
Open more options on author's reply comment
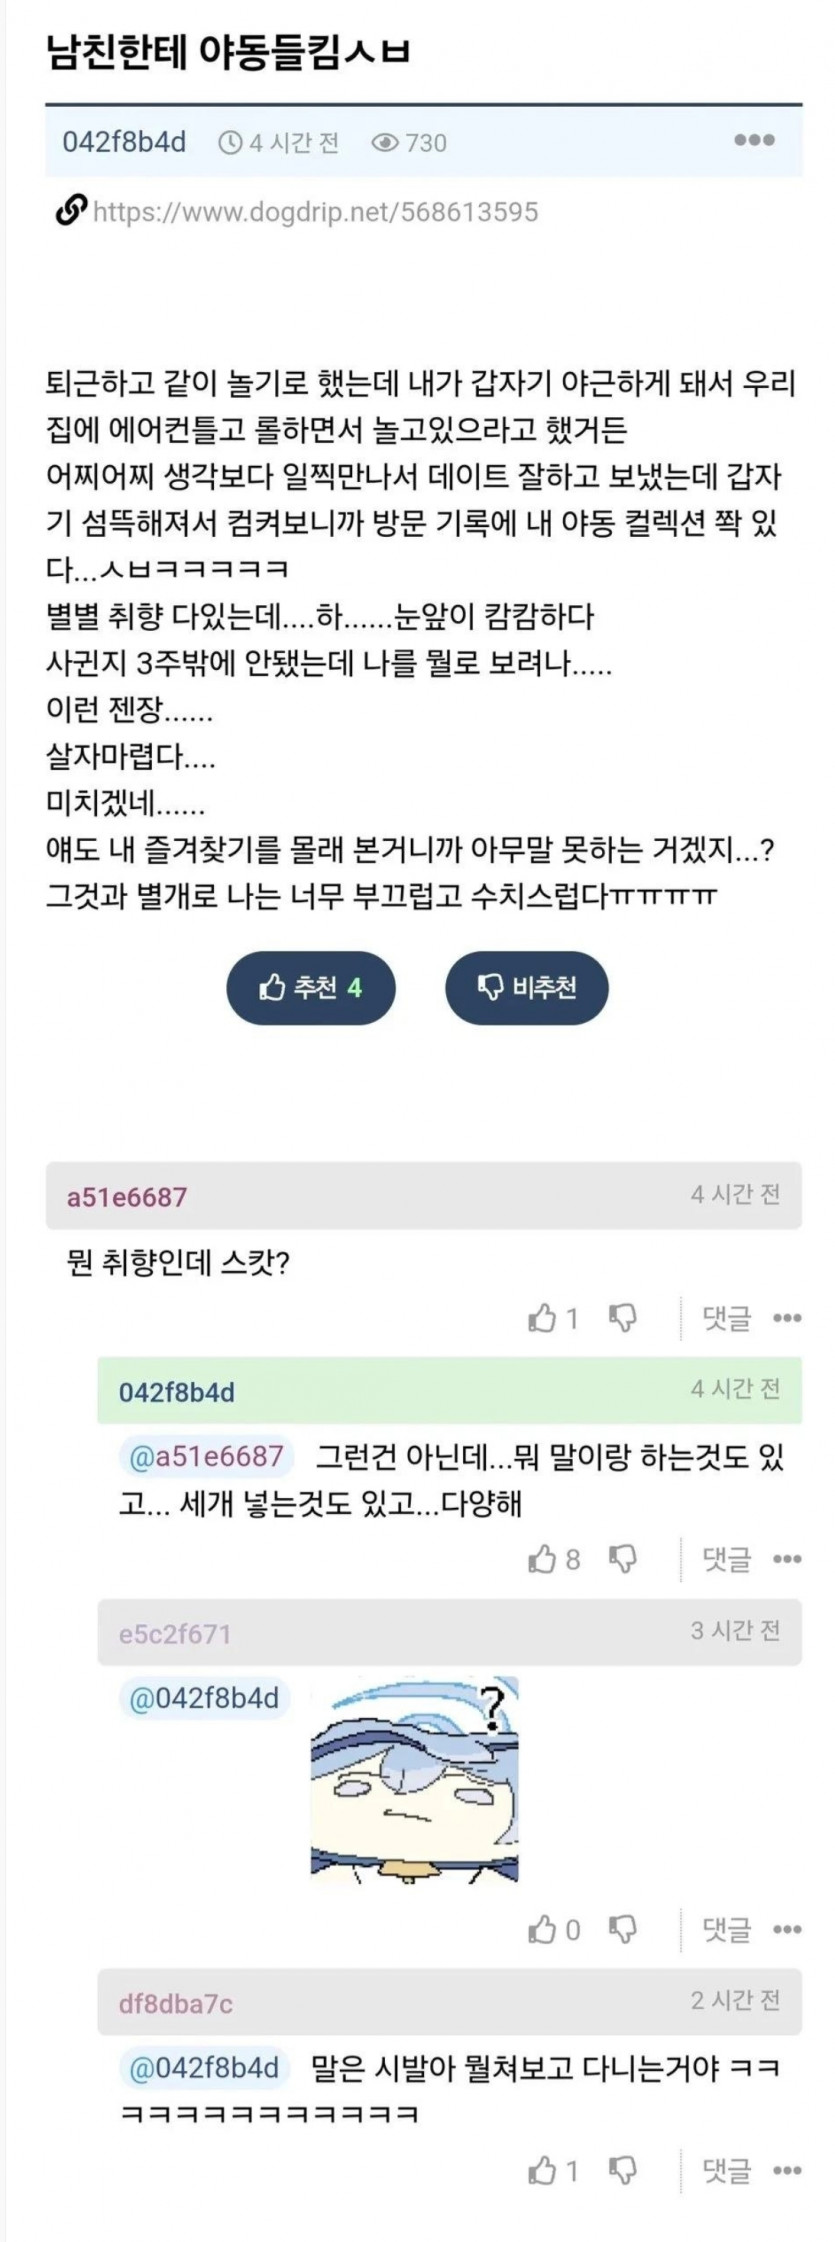click(x=787, y=1559)
